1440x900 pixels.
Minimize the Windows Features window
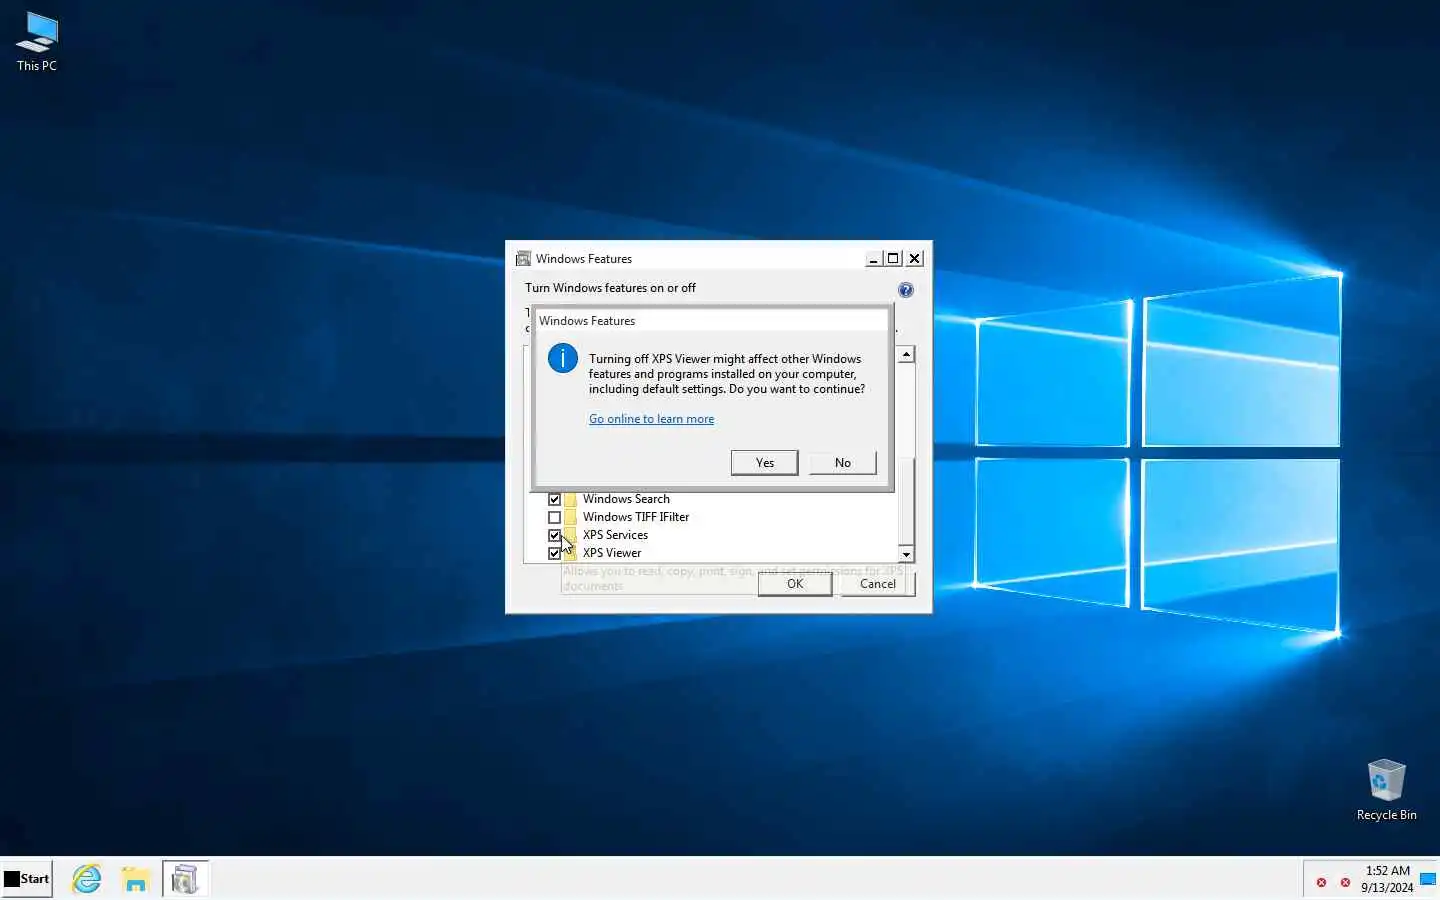click(873, 259)
